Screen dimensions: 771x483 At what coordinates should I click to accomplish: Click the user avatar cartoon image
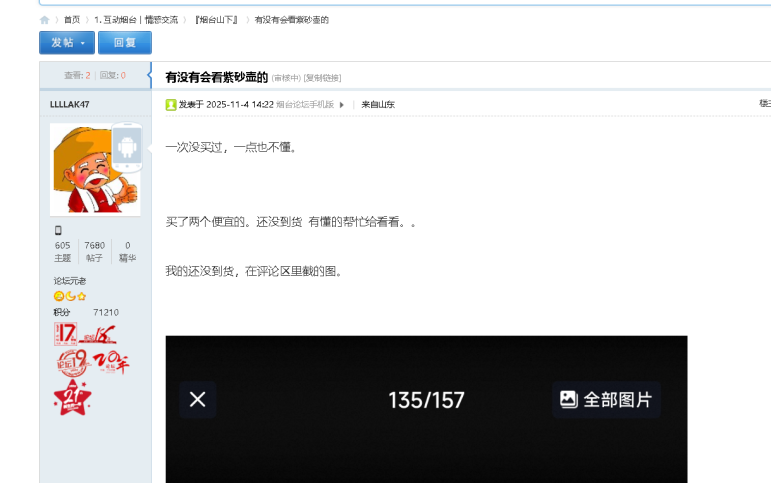point(90,170)
